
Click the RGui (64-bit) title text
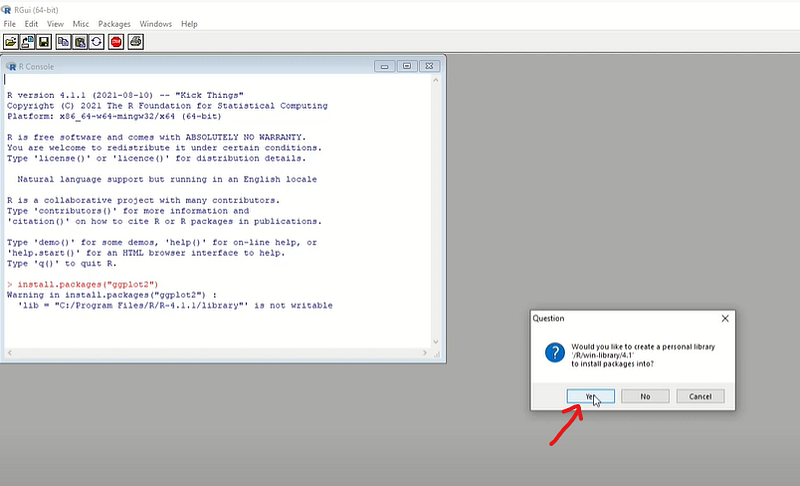coord(36,10)
